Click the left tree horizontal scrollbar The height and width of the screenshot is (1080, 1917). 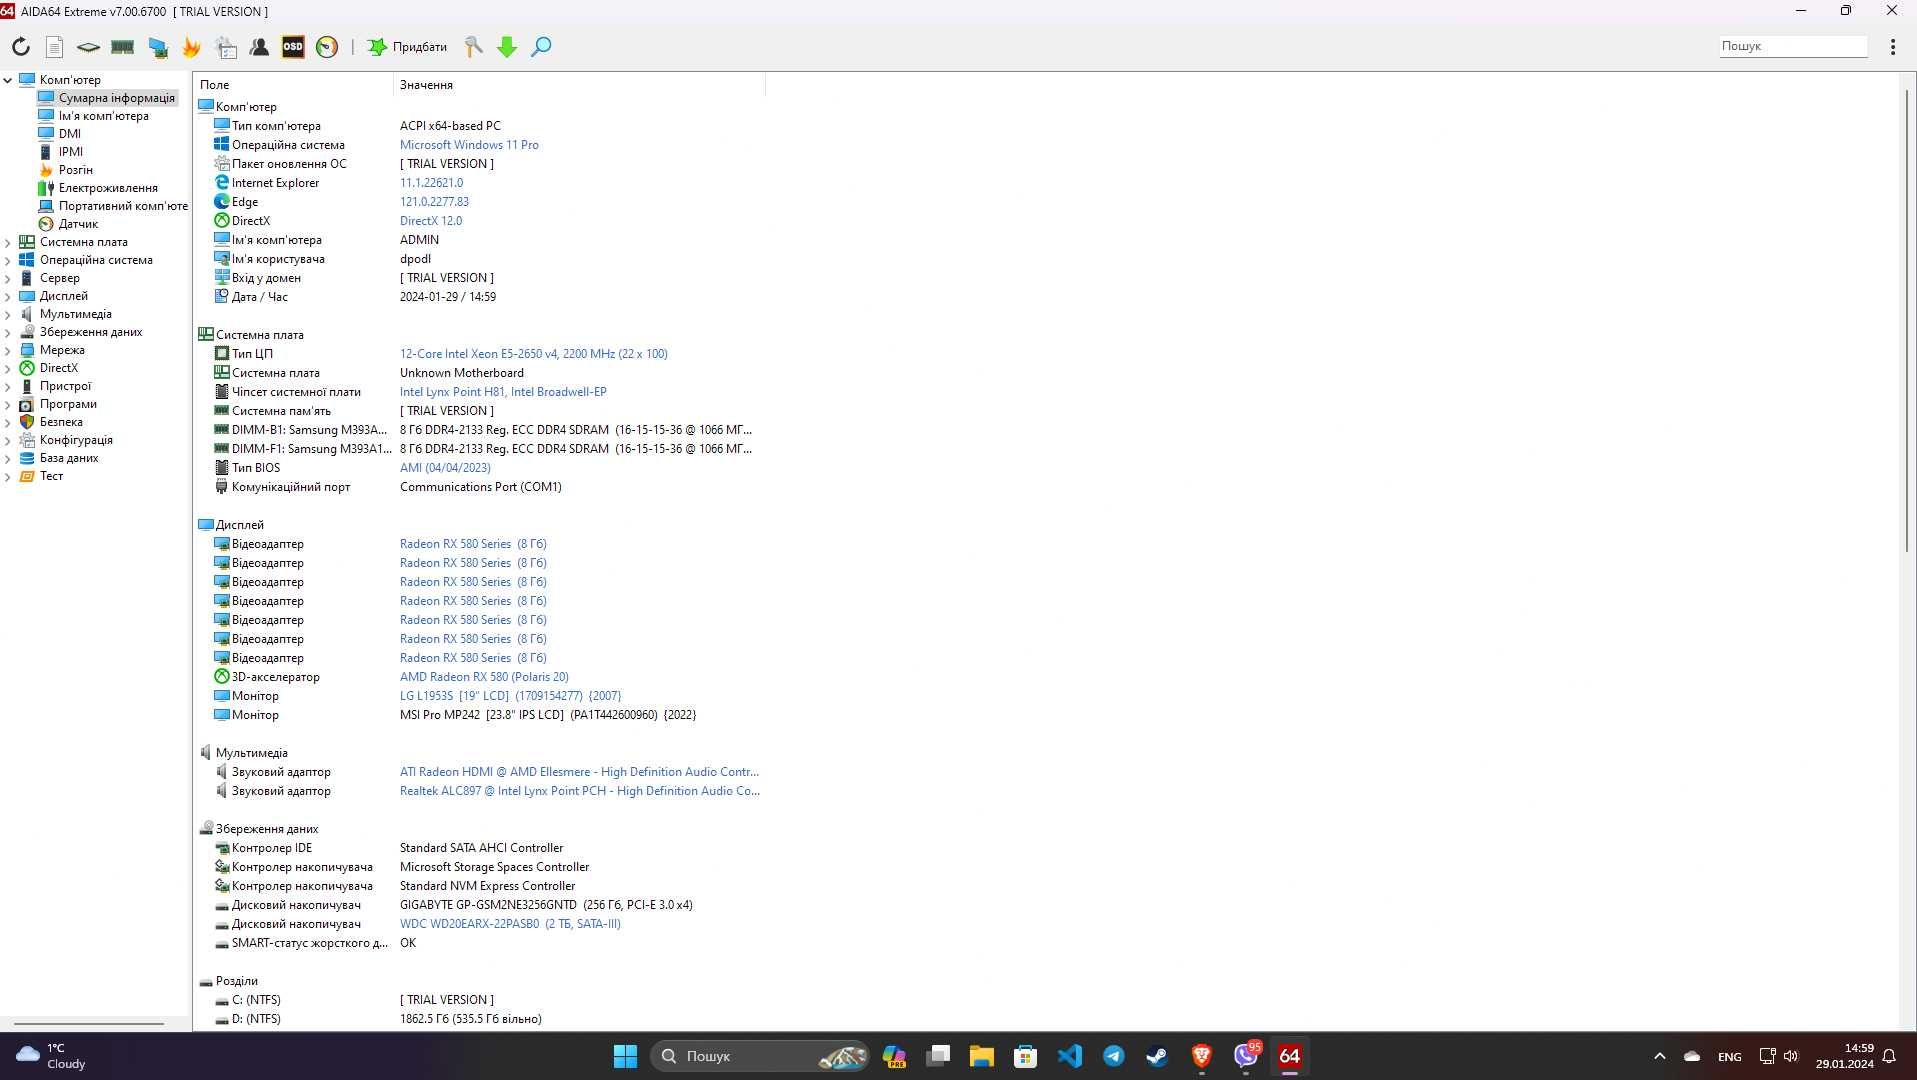[89, 1024]
